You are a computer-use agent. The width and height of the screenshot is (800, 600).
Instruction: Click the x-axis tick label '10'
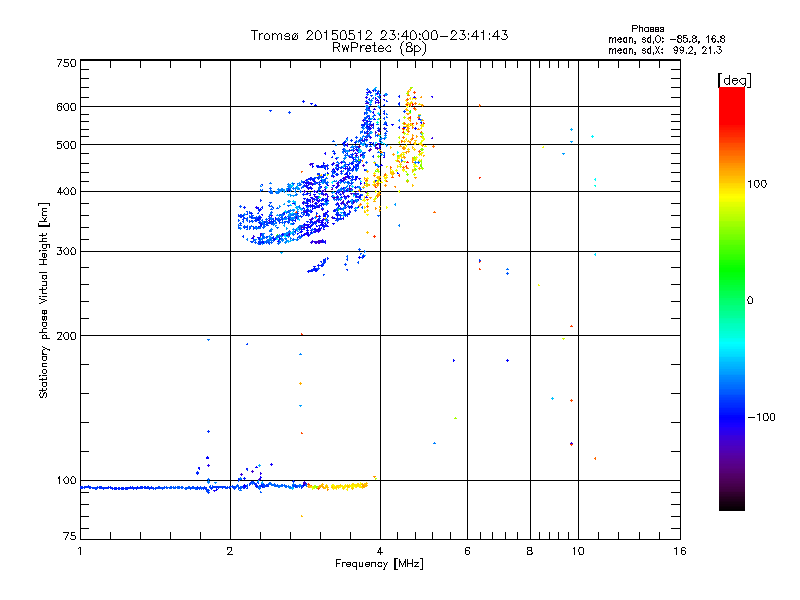[578, 551]
